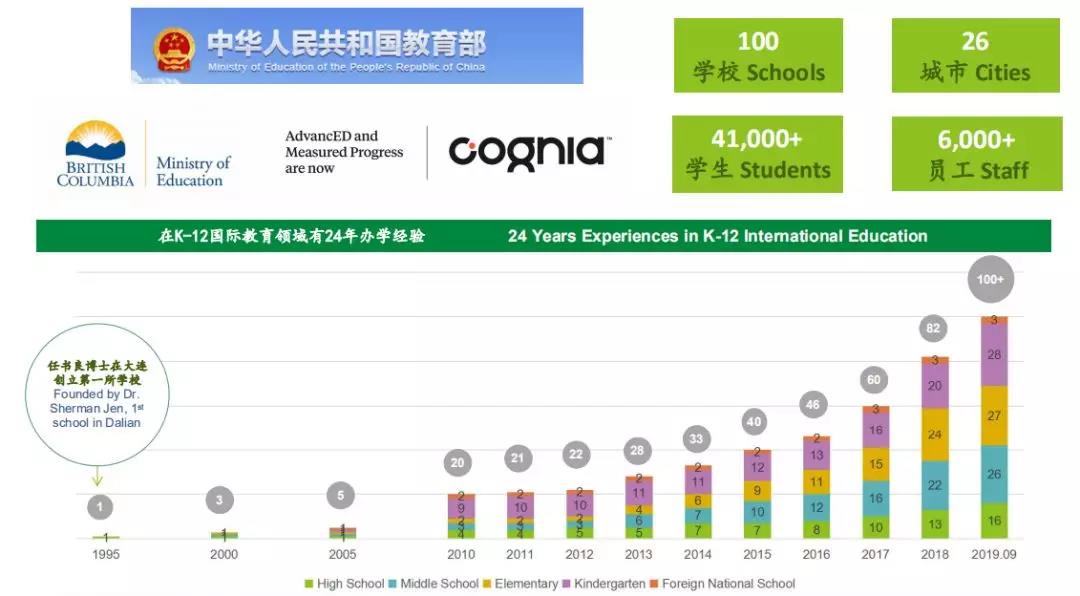Select the gray 100+ total bubble

click(x=990, y=280)
